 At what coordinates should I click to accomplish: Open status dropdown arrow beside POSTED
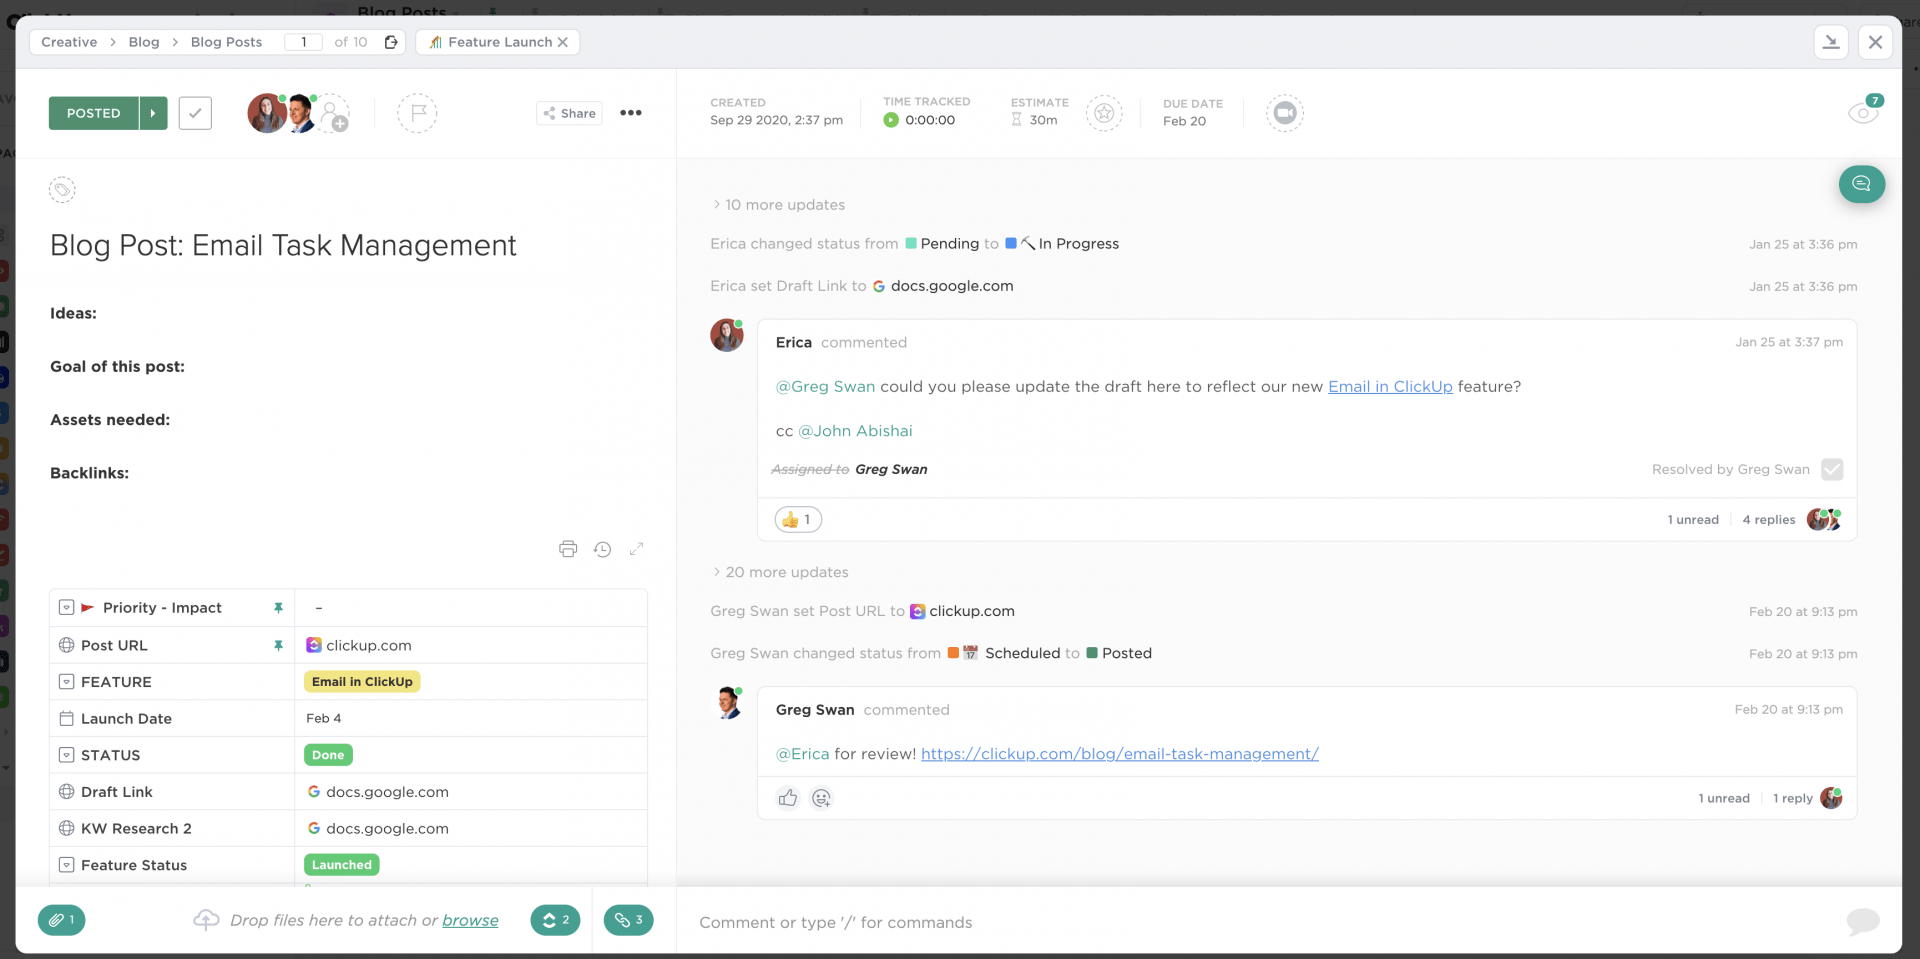coord(153,113)
